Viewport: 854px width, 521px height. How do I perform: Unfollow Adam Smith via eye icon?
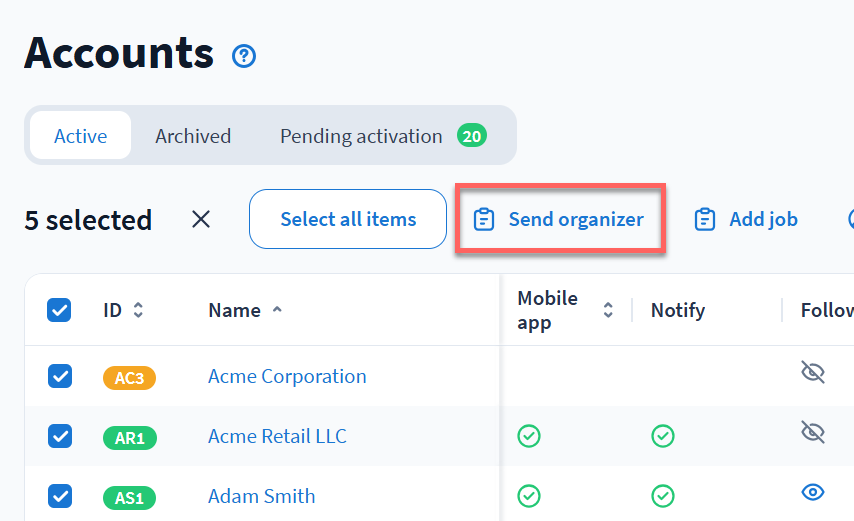pyautogui.click(x=813, y=492)
